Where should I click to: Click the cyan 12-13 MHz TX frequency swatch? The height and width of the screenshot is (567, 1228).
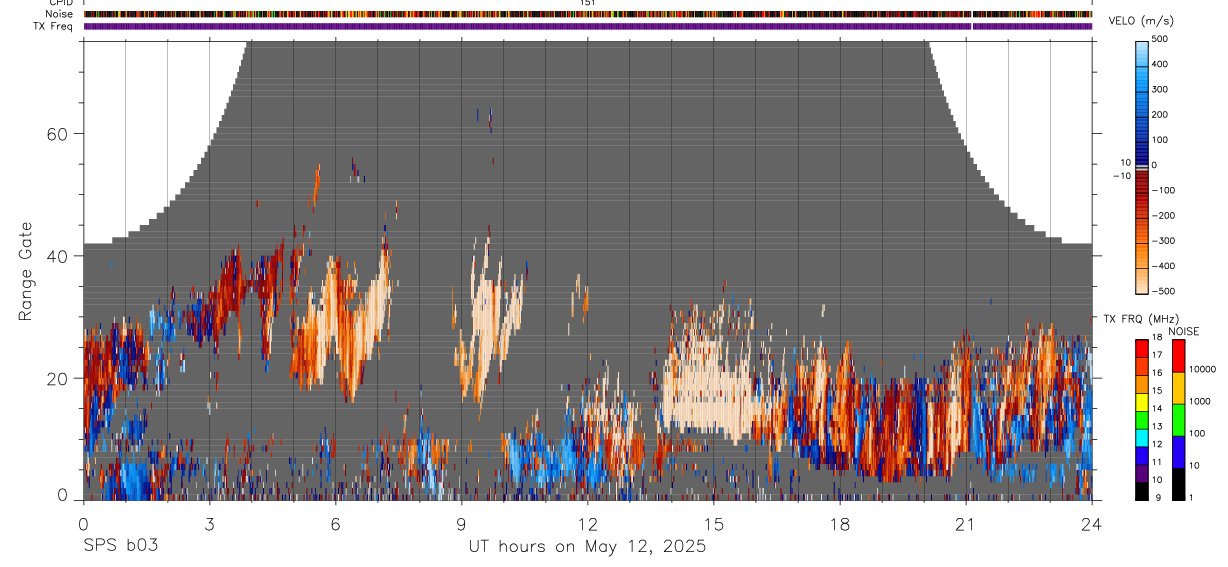(1142, 438)
